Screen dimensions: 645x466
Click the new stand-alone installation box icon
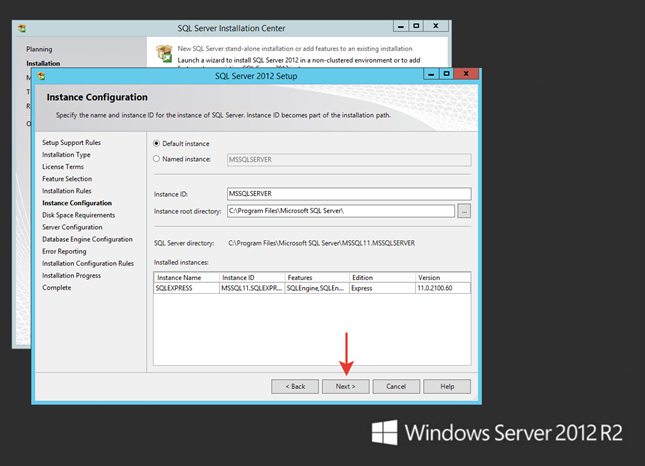tap(164, 54)
